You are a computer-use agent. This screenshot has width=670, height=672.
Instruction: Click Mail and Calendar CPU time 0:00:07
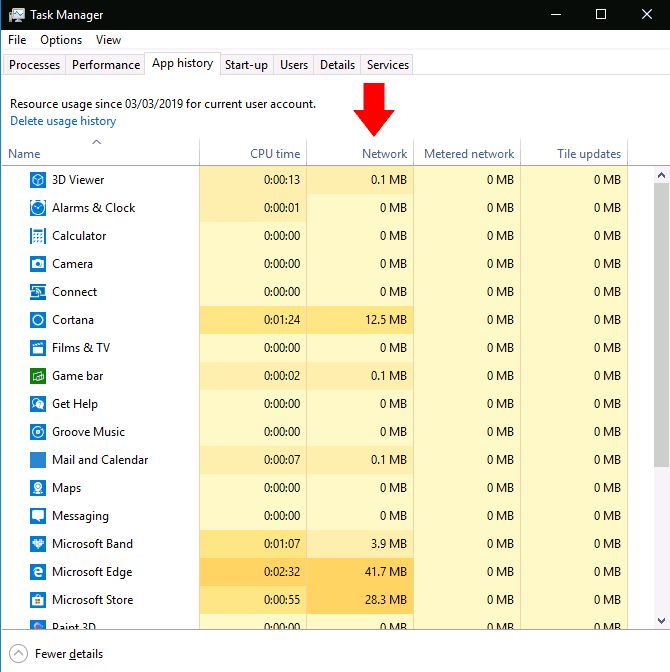(282, 460)
